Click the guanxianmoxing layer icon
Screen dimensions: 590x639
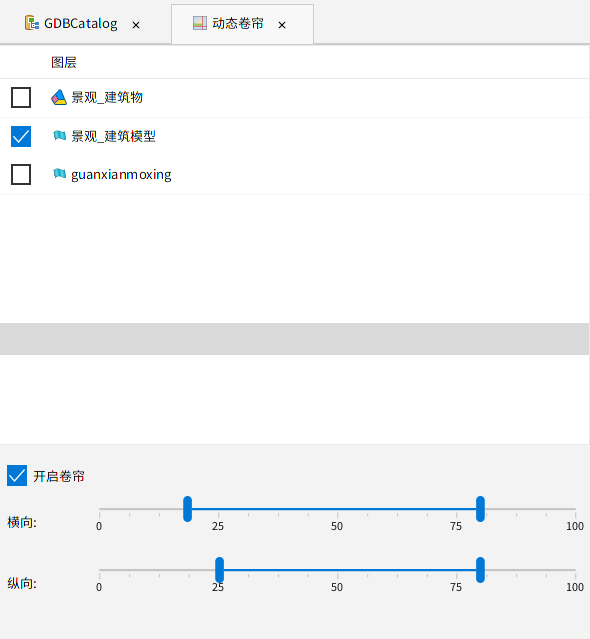coord(59,174)
